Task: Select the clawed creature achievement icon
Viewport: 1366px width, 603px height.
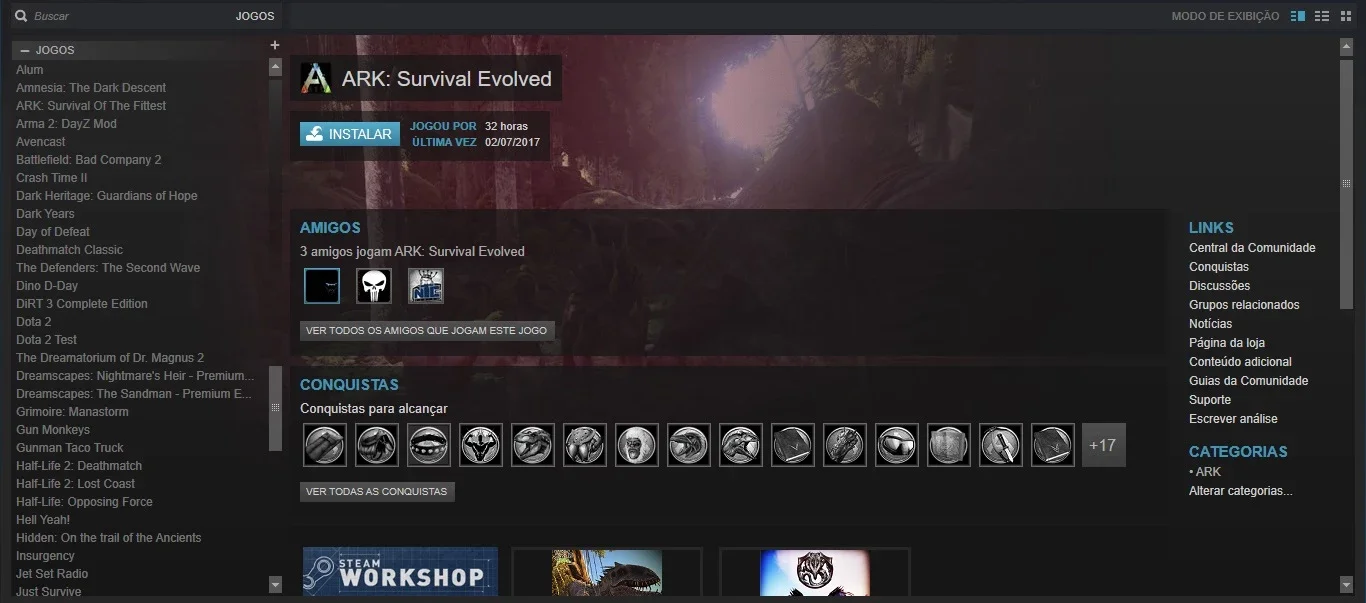Action: click(845, 445)
